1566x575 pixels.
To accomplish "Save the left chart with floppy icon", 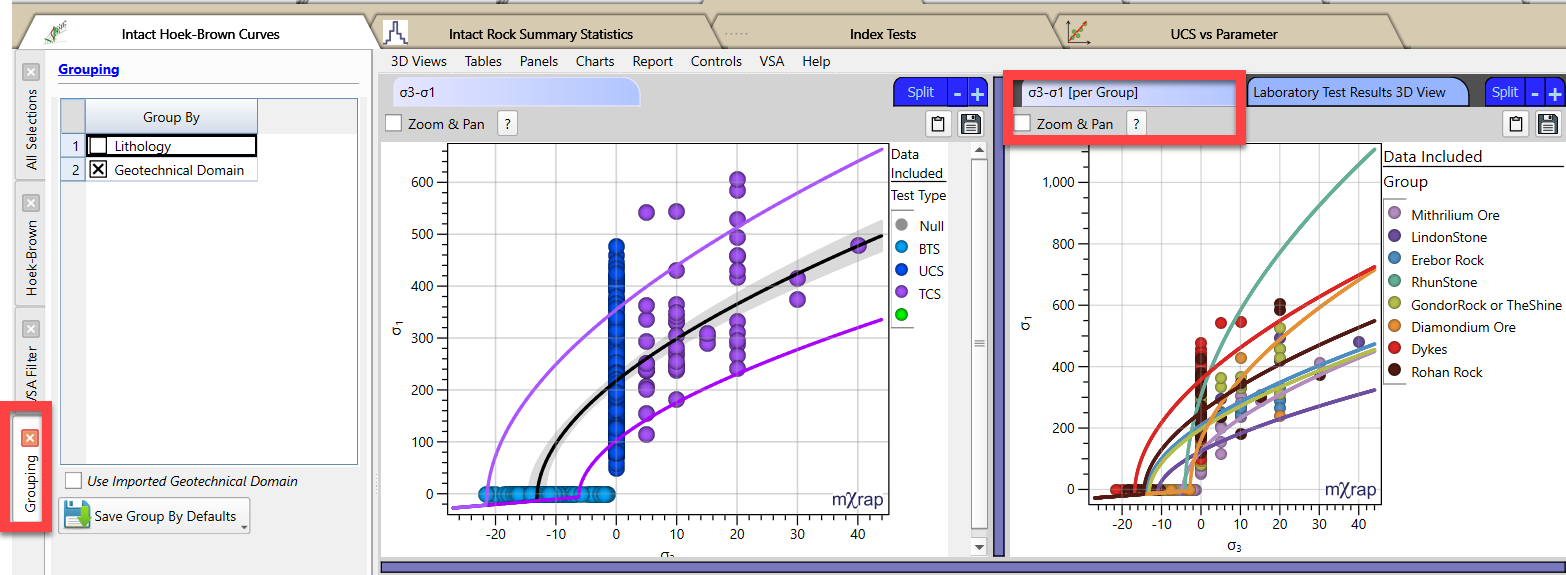I will [970, 124].
